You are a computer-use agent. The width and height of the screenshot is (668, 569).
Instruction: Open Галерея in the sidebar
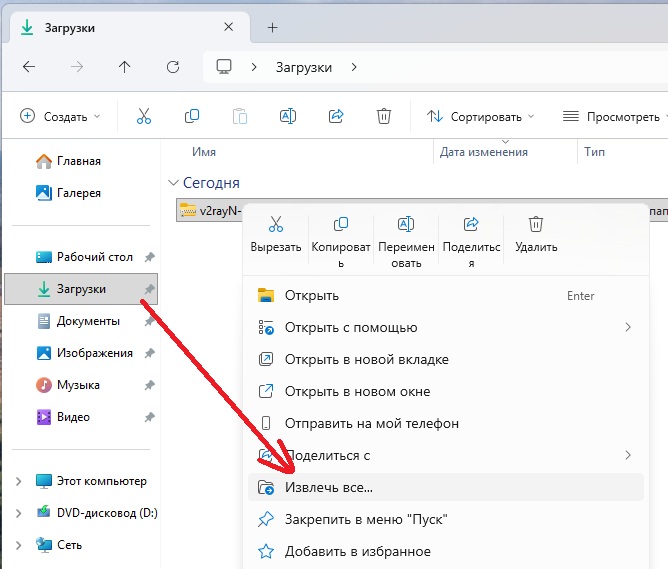tap(78, 193)
